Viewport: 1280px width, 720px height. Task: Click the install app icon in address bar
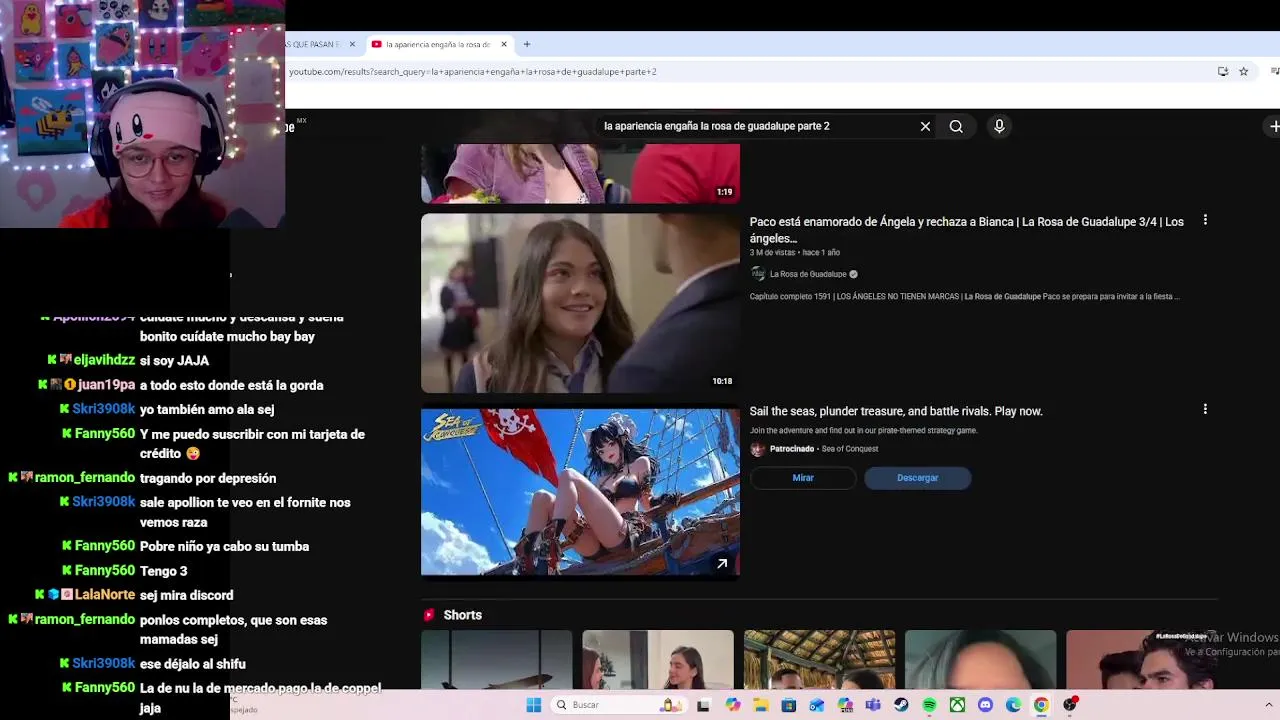point(1223,71)
